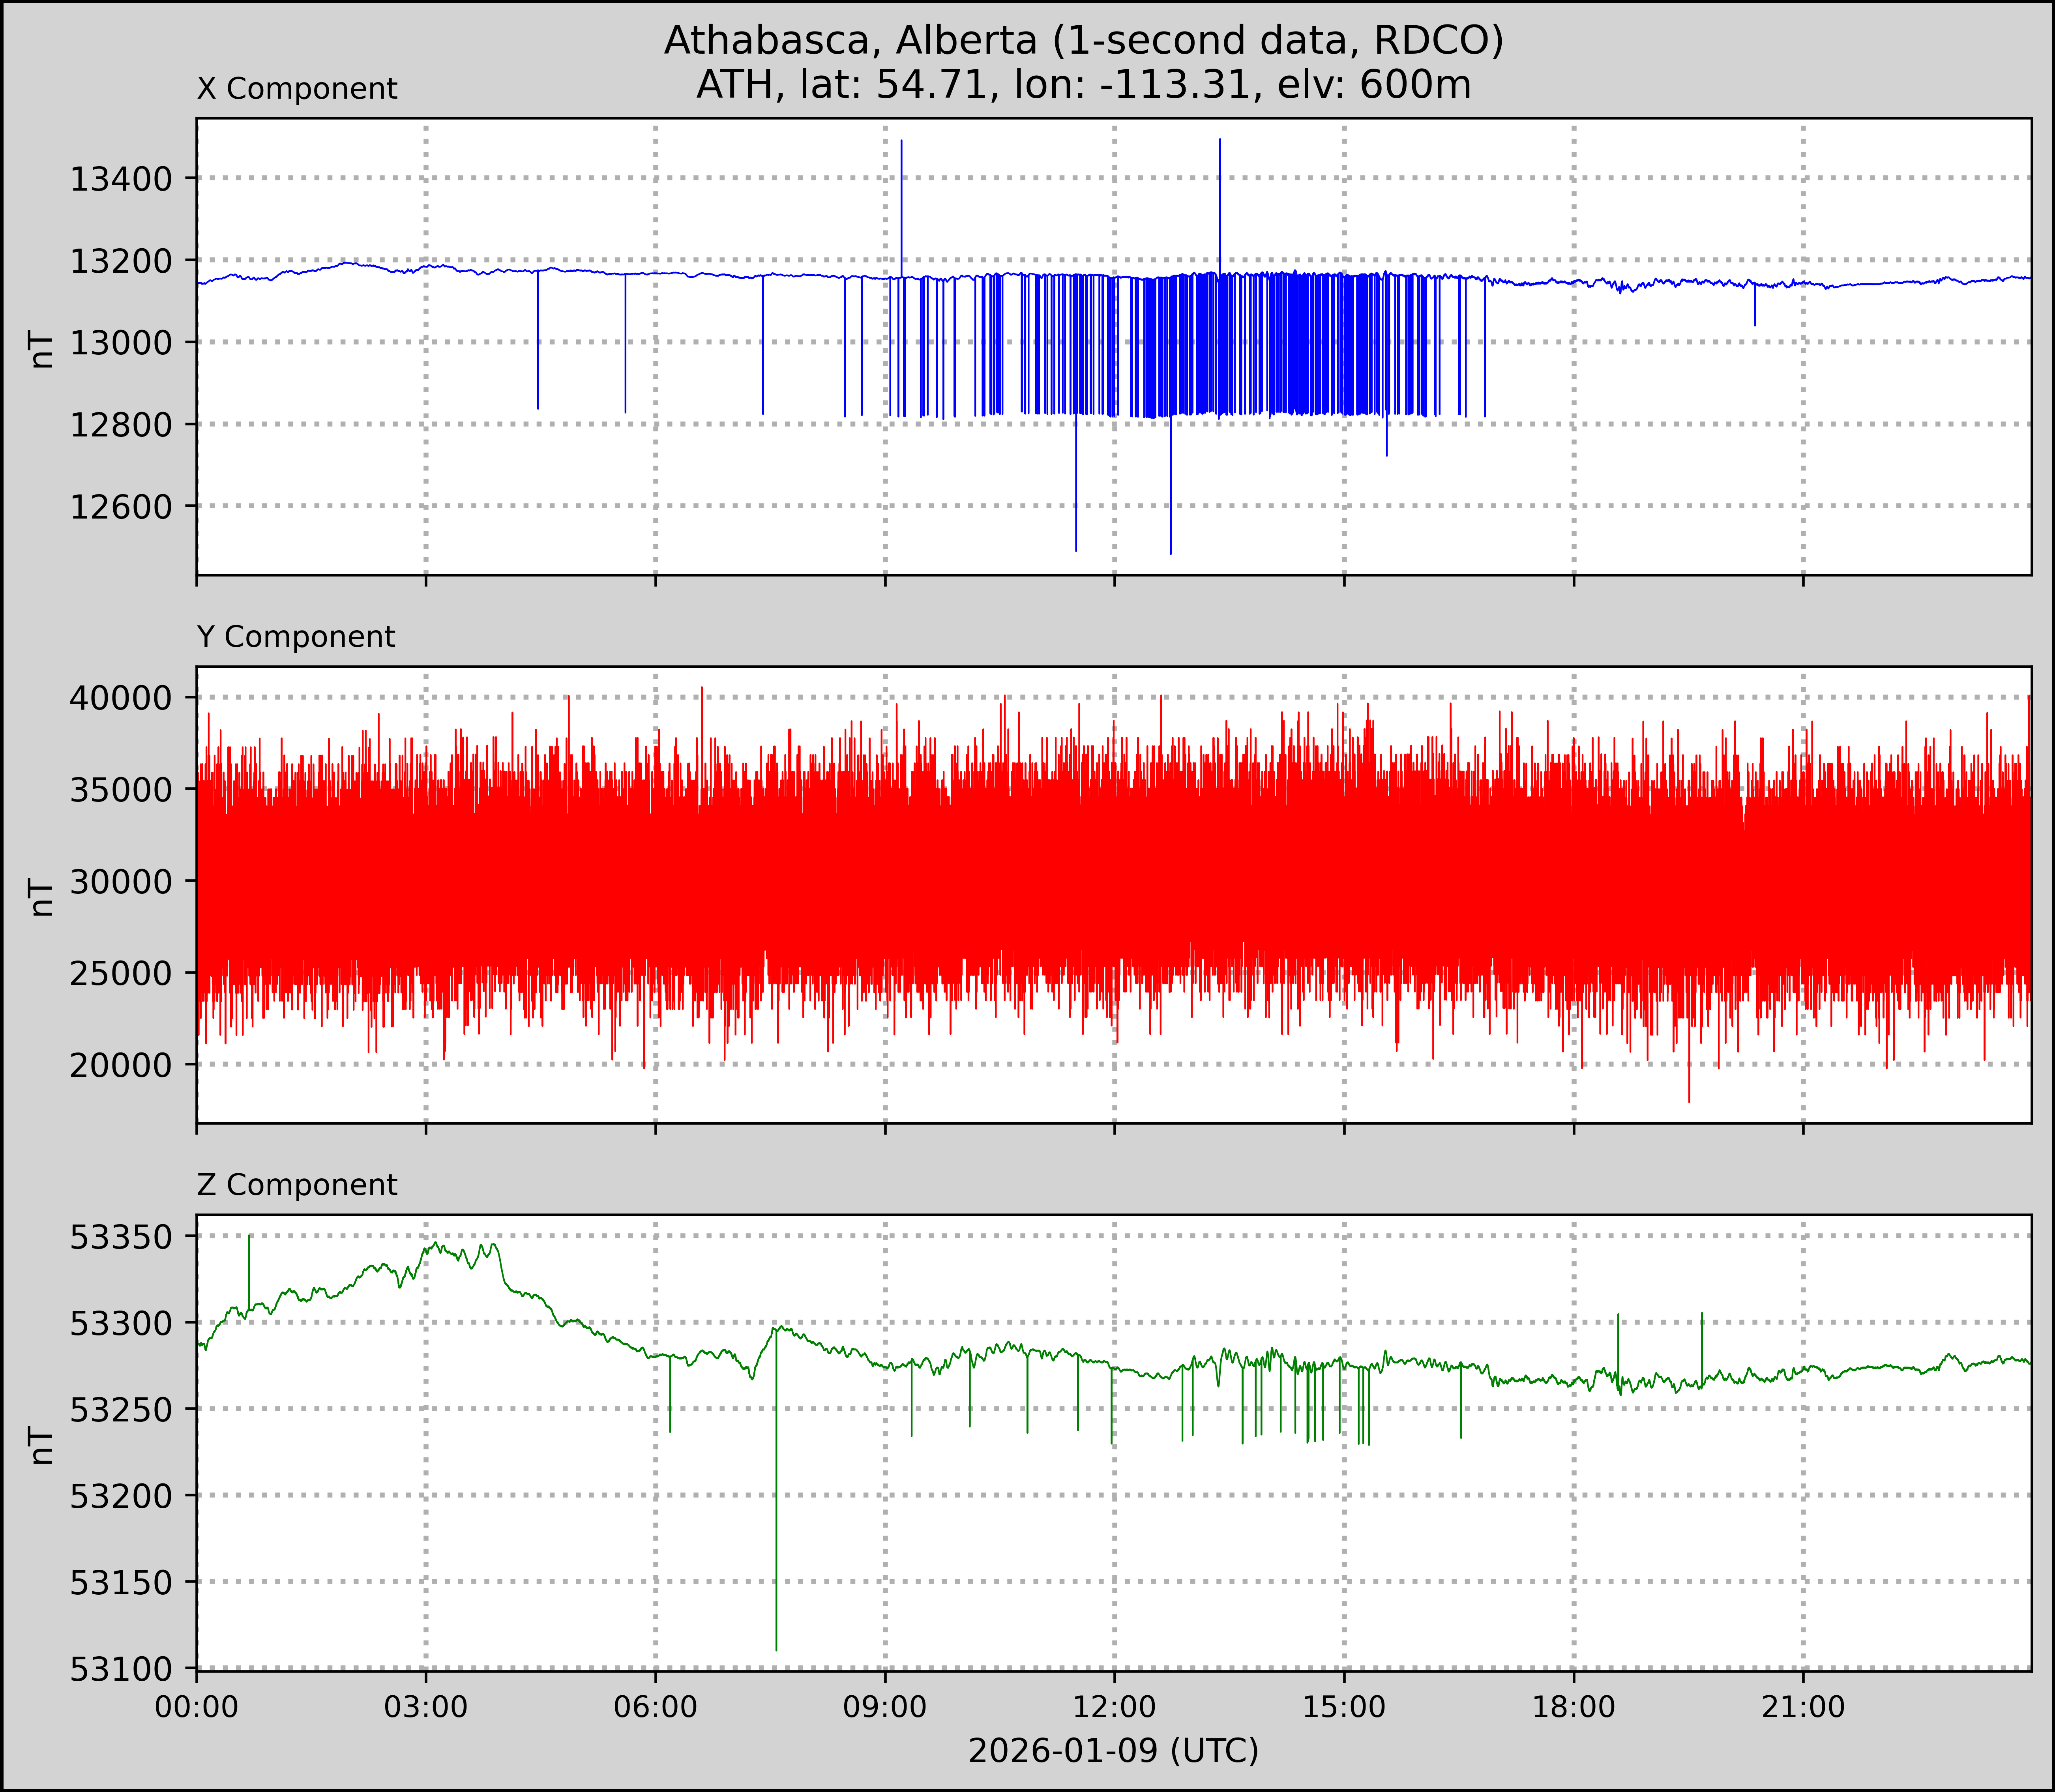Click the 53100 tick label in Z panel
The height and width of the screenshot is (1792, 2055).
coord(121,1669)
